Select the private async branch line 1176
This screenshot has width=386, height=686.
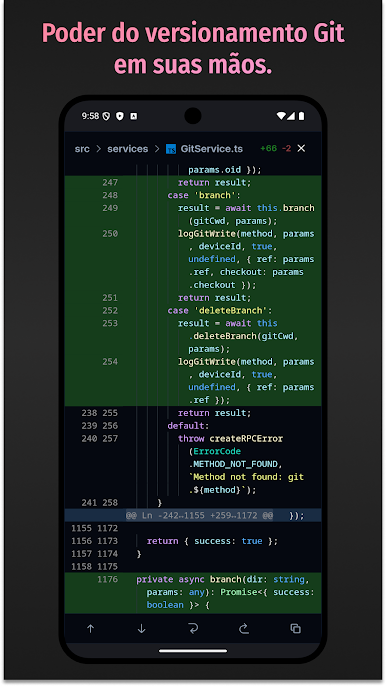(193, 592)
